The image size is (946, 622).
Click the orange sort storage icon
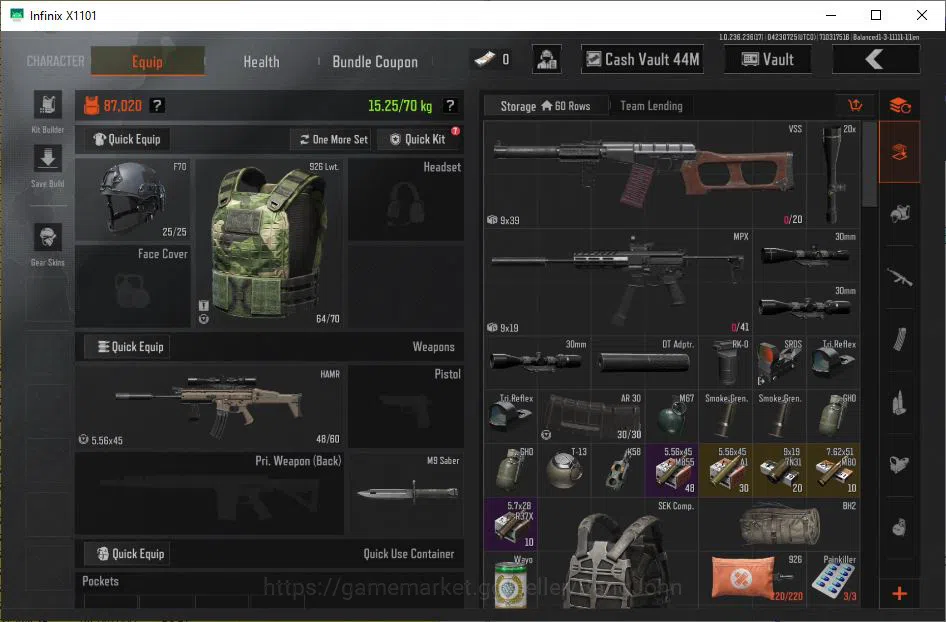855,106
